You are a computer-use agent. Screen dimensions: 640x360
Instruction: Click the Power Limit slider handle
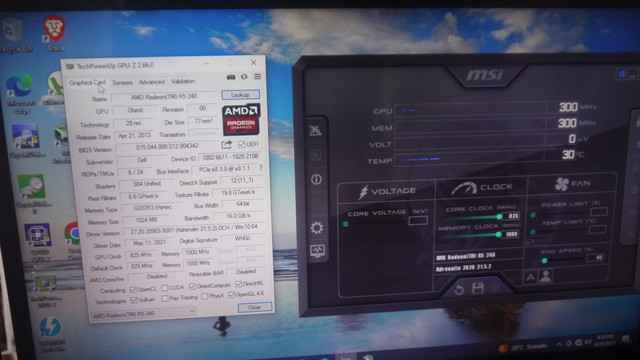[533, 215]
